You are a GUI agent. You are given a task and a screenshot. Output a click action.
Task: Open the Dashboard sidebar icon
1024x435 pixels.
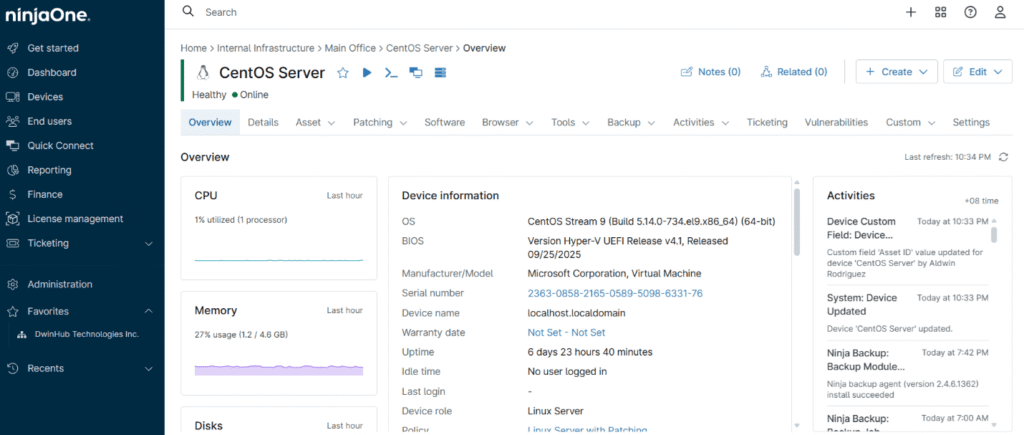click(x=12, y=72)
